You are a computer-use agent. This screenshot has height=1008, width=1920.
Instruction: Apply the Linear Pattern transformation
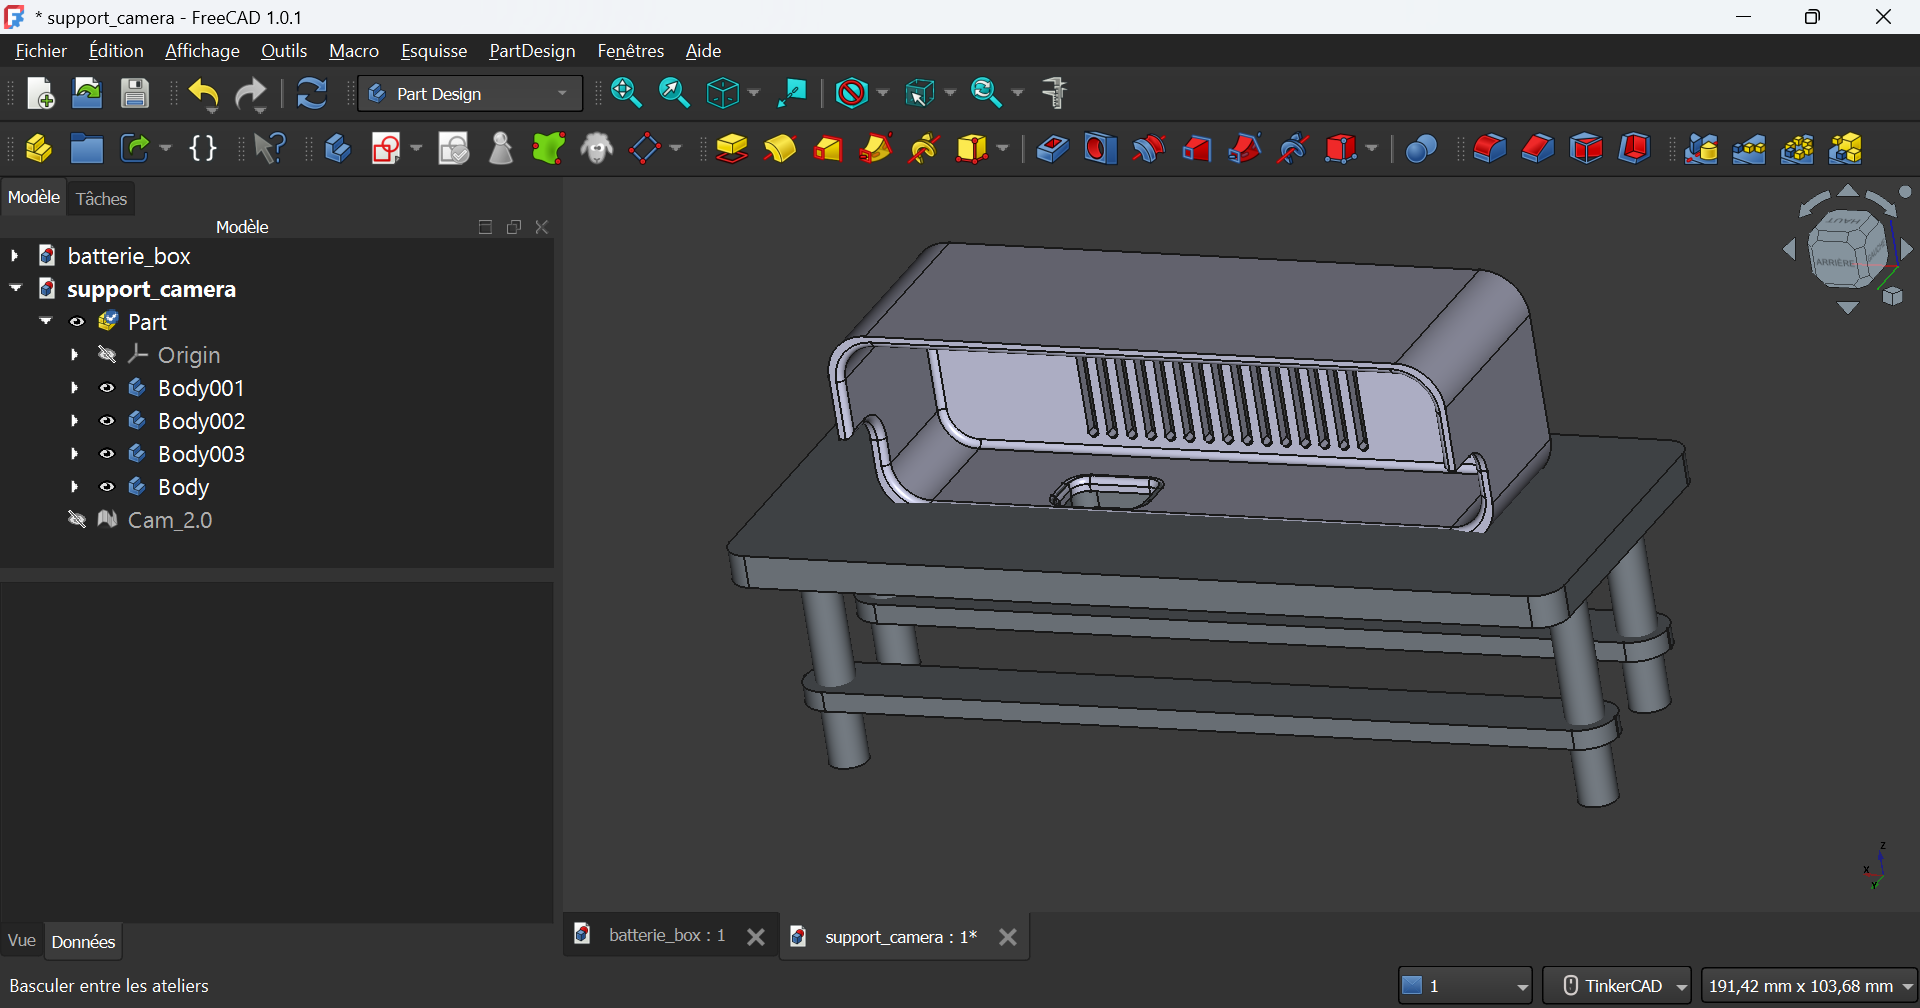point(1749,149)
